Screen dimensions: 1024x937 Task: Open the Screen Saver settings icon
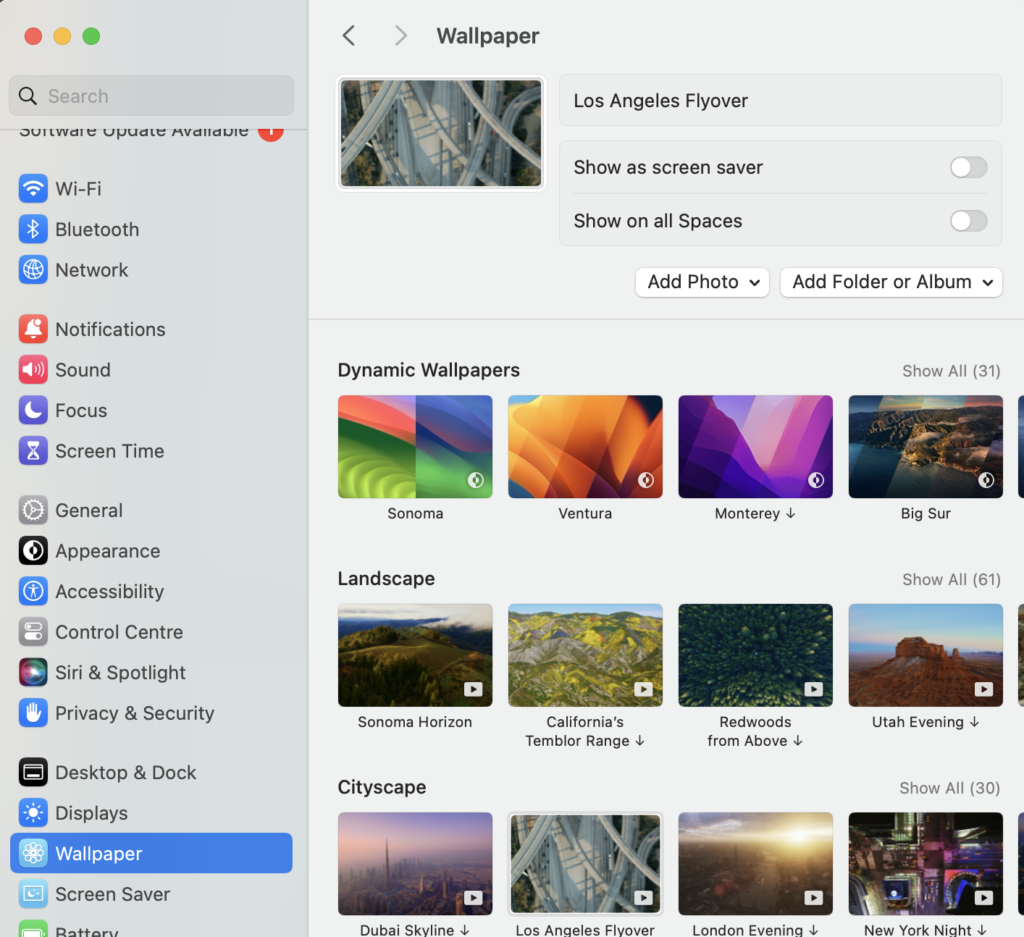click(x=31, y=893)
